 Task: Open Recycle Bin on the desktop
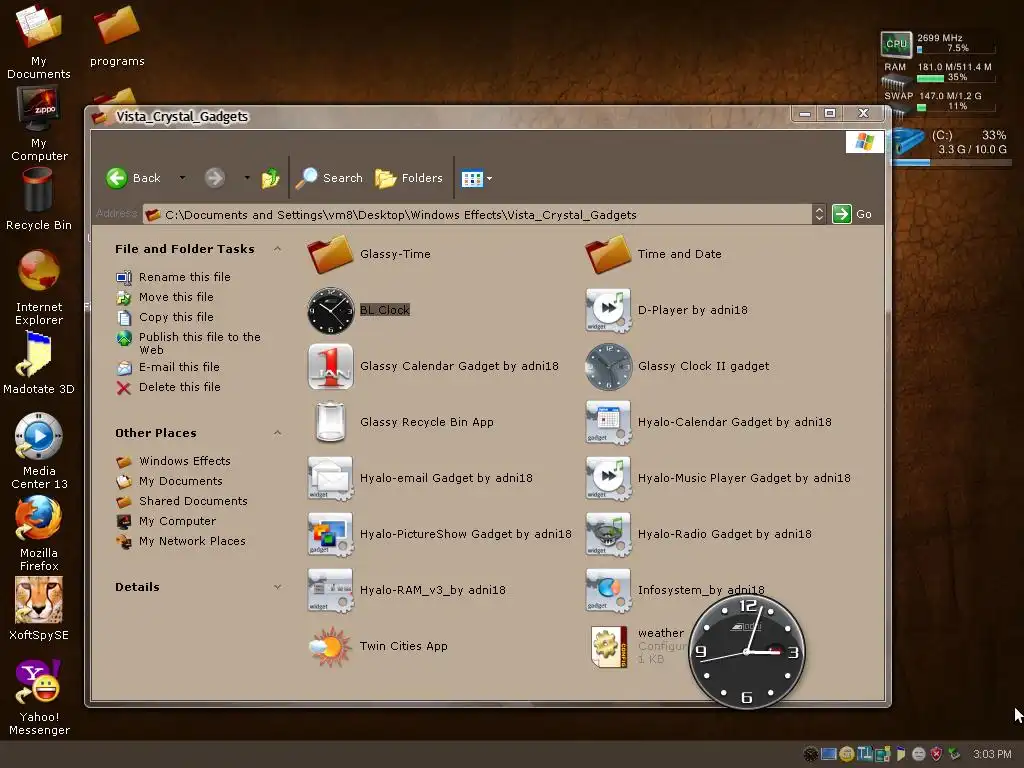point(39,199)
